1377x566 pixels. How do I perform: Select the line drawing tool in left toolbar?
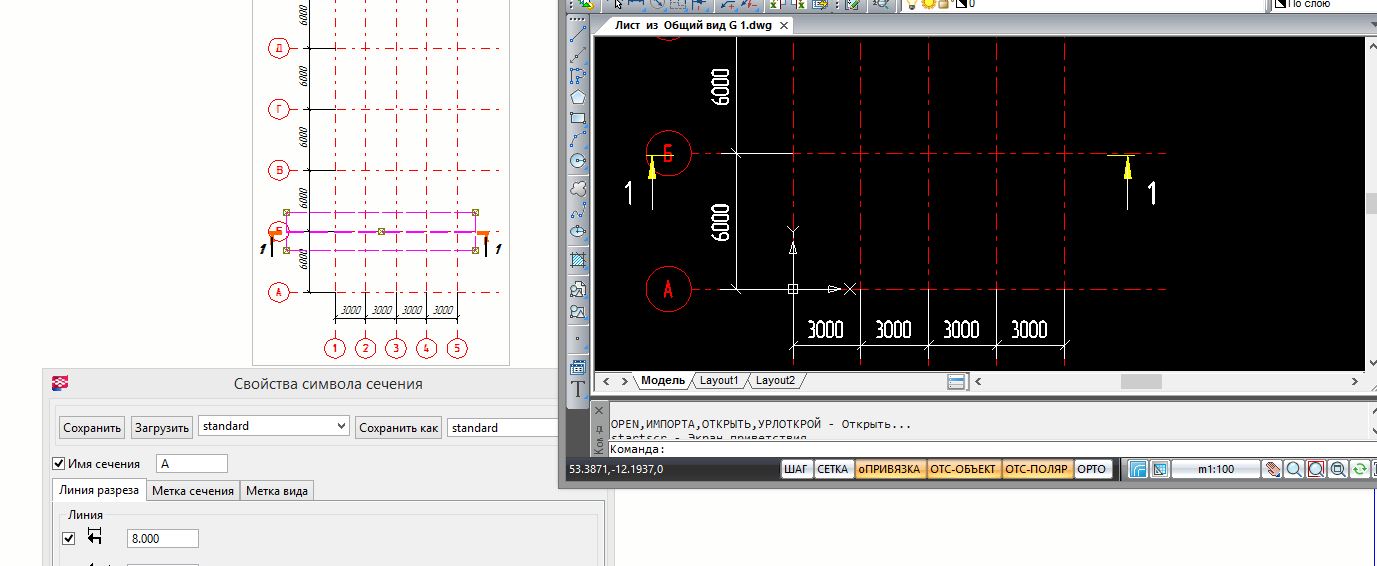(577, 32)
